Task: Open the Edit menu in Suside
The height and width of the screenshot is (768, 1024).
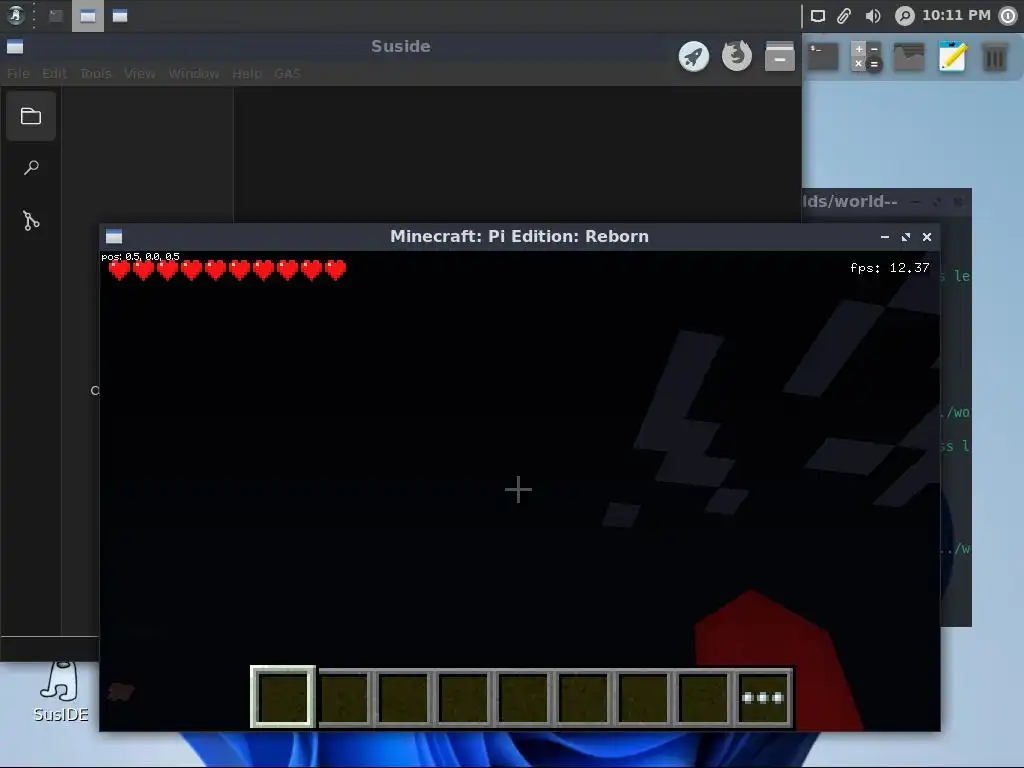Action: tap(54, 73)
